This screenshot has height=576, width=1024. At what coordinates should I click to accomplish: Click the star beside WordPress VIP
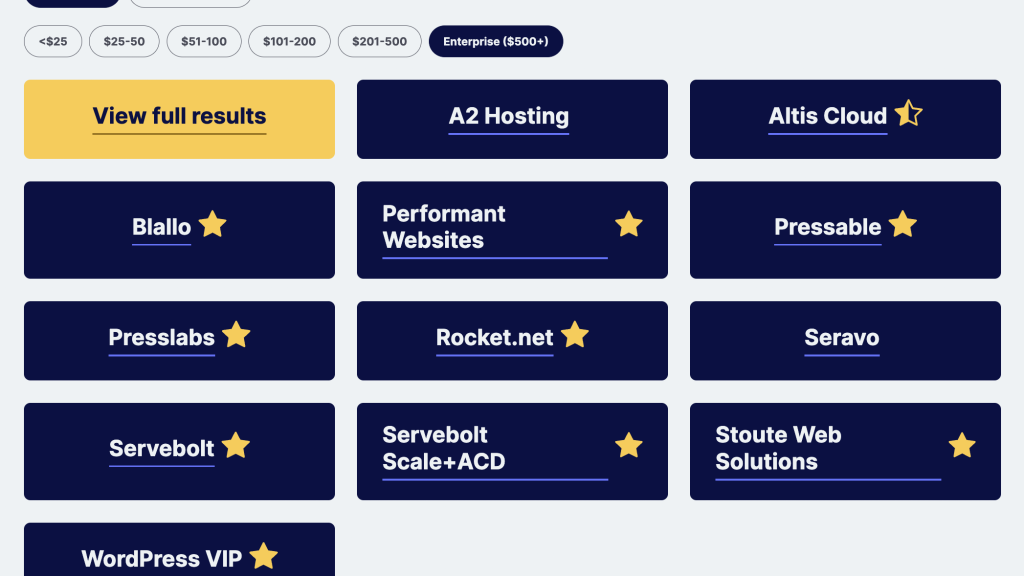(263, 556)
